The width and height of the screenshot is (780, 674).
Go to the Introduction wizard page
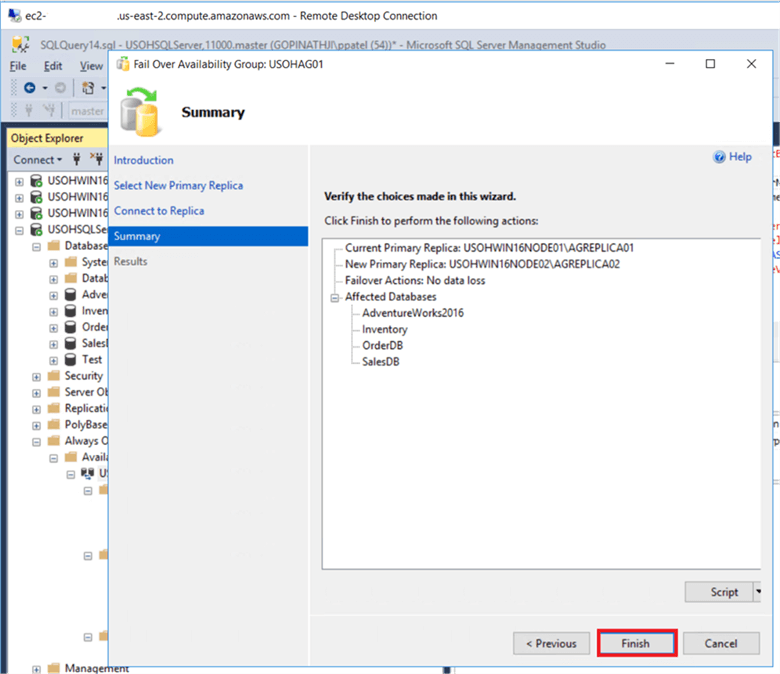point(143,160)
